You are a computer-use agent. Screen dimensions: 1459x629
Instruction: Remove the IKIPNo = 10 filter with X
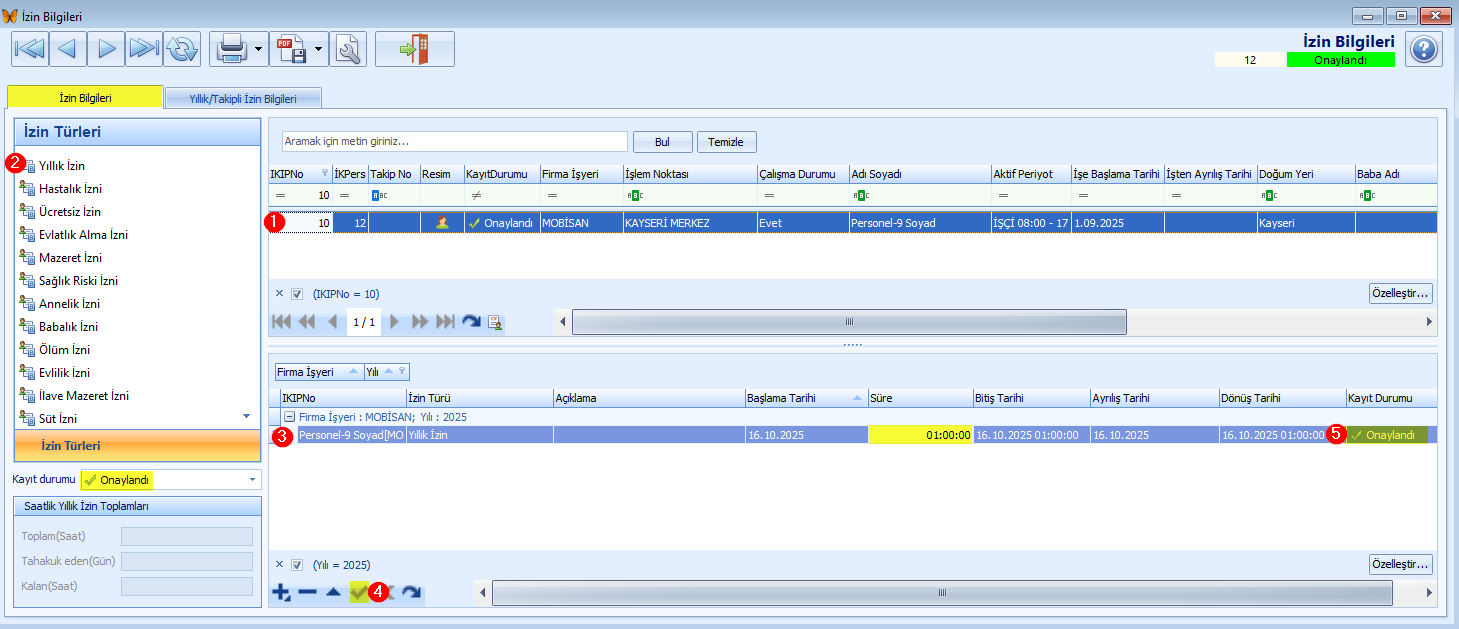pyautogui.click(x=279, y=294)
